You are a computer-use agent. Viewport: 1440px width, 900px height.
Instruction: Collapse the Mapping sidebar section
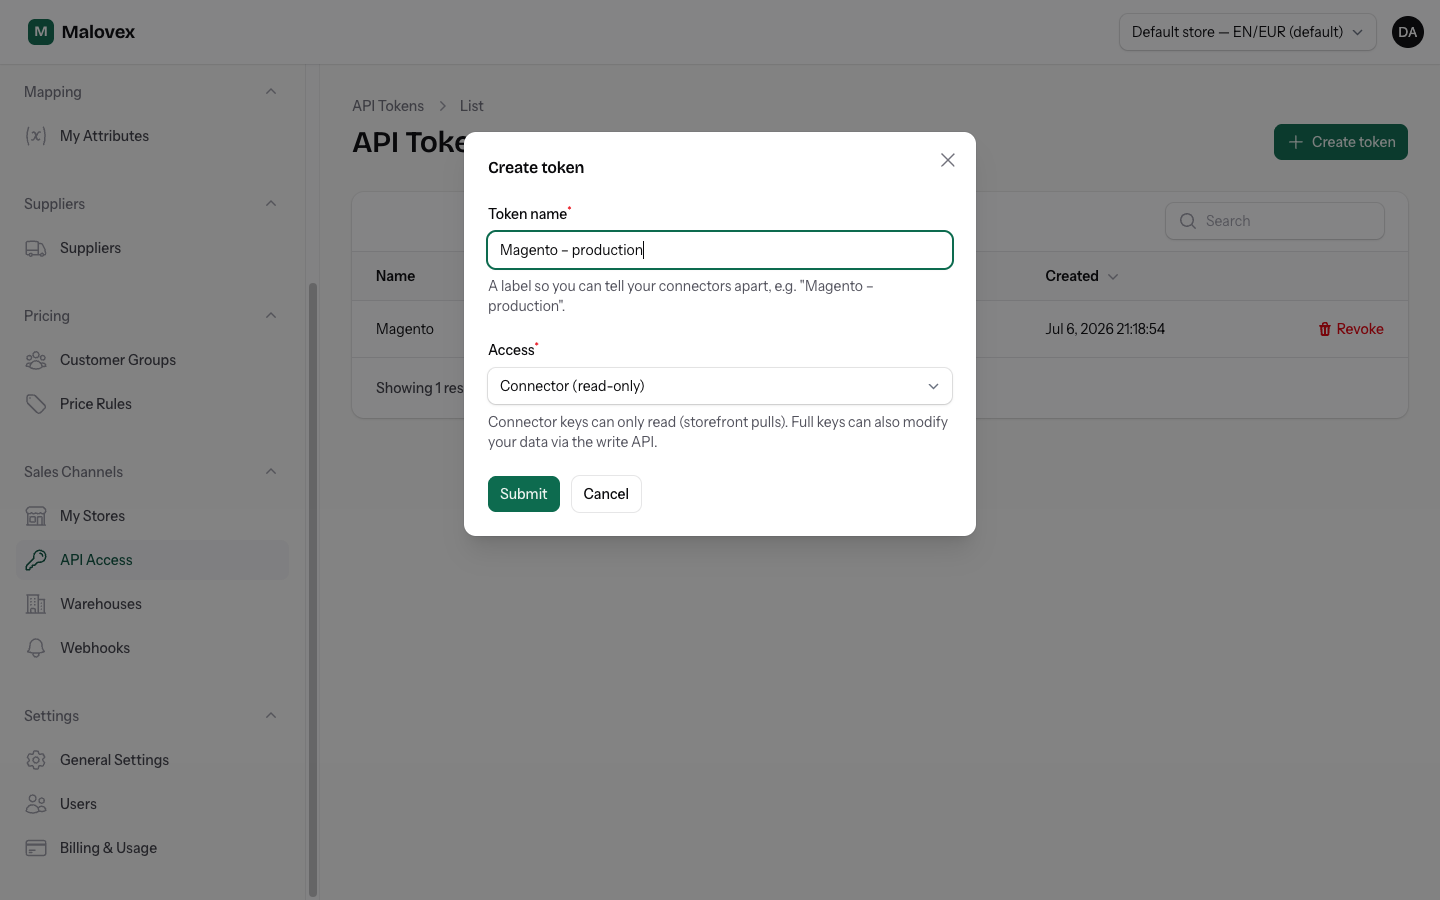point(271,92)
